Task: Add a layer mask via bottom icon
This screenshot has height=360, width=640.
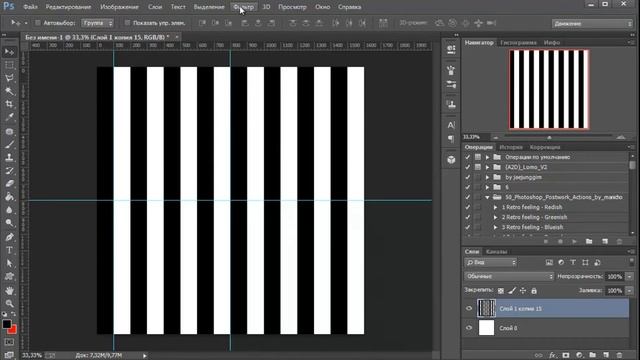Action: (x=566, y=355)
